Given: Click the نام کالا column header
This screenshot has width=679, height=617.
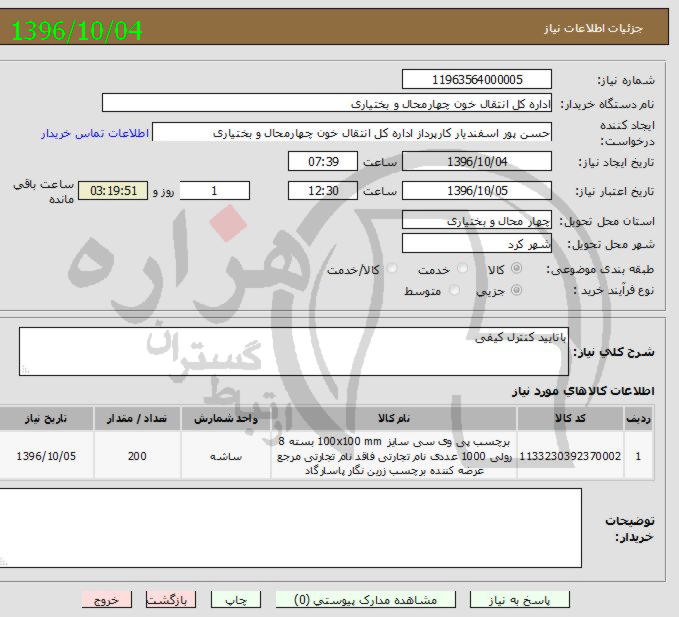Looking at the screenshot, I should 394,418.
